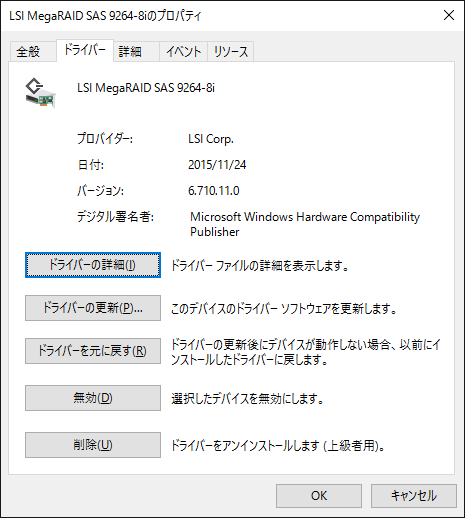Select the ドライバー tab
This screenshot has height=518, width=465.
click(x=85, y=51)
